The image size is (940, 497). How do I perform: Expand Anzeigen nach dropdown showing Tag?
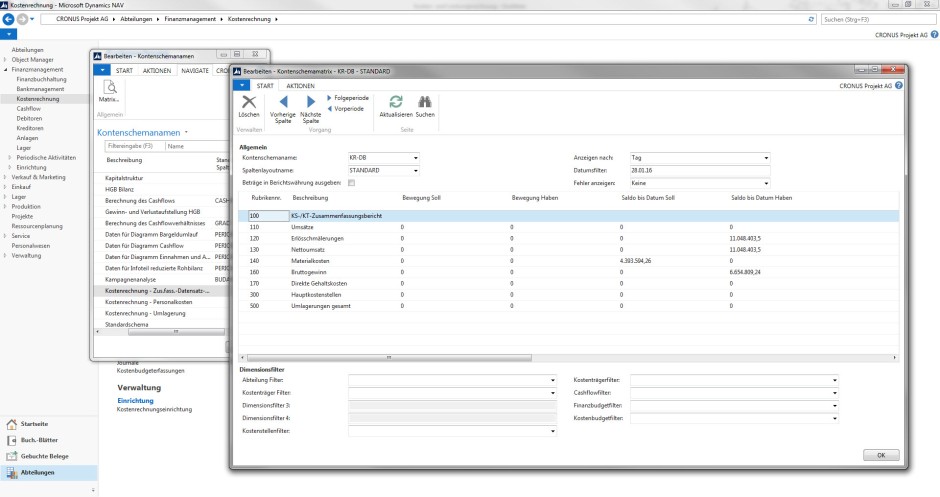point(766,157)
